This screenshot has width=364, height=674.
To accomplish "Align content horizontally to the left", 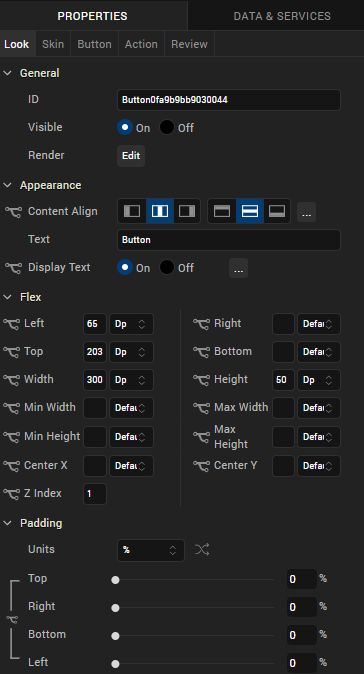I will (132, 211).
